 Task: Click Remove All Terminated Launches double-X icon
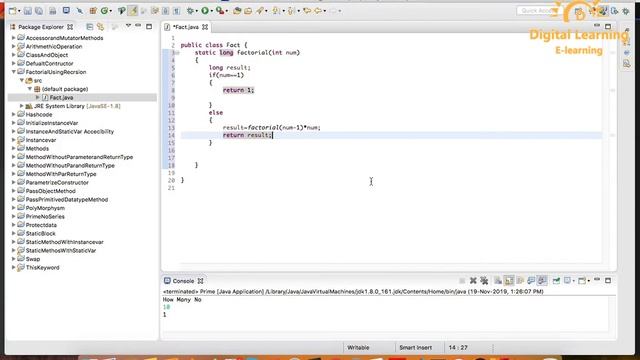(x=484, y=281)
